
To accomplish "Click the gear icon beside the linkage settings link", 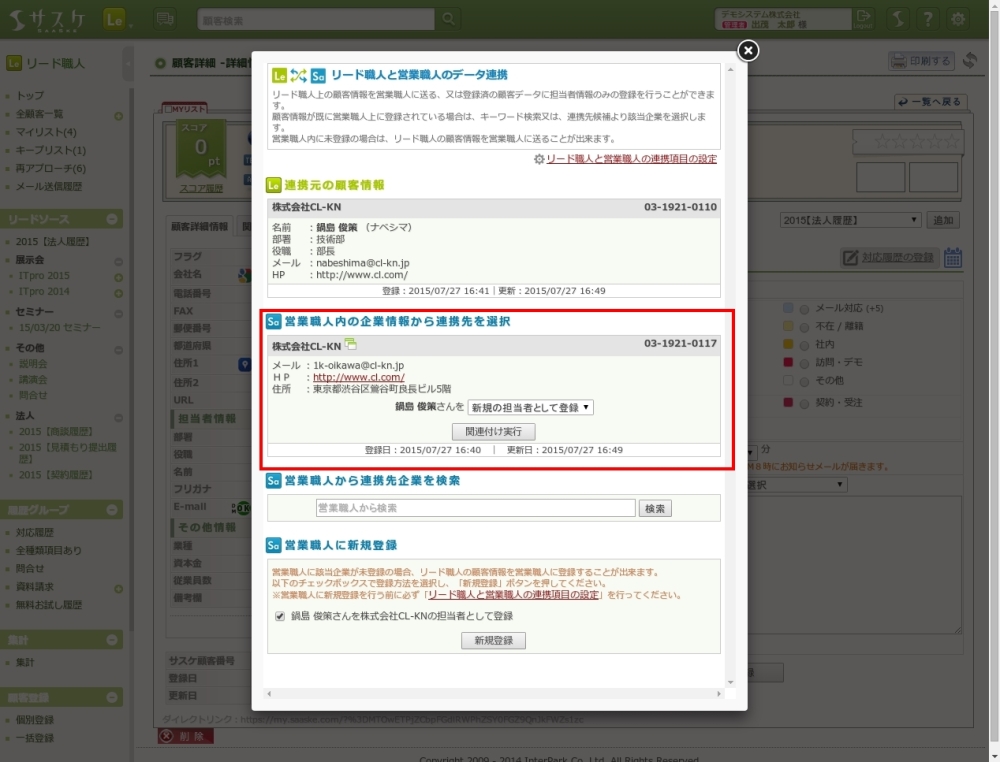I will click(539, 159).
